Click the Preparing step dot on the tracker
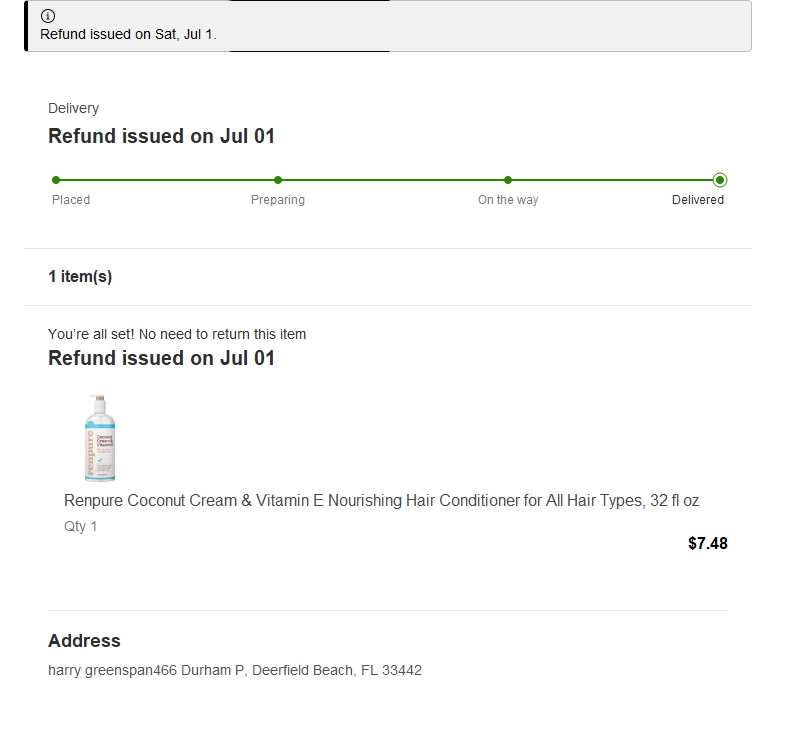 coord(278,180)
